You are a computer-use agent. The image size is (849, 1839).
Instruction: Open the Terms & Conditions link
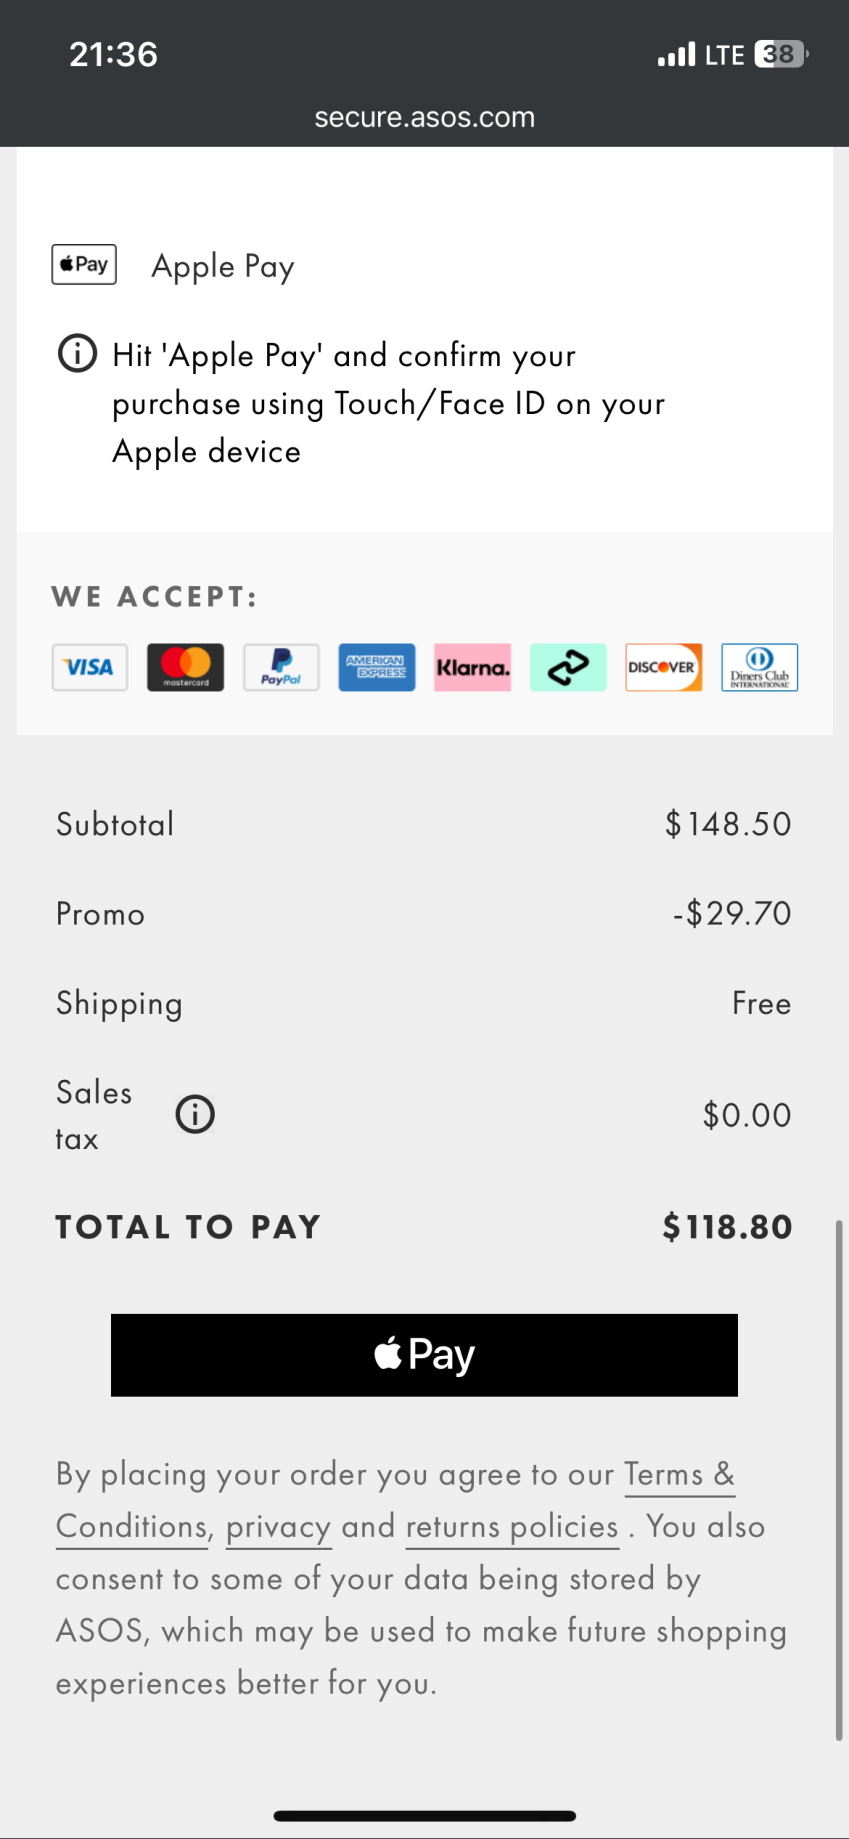point(679,1475)
